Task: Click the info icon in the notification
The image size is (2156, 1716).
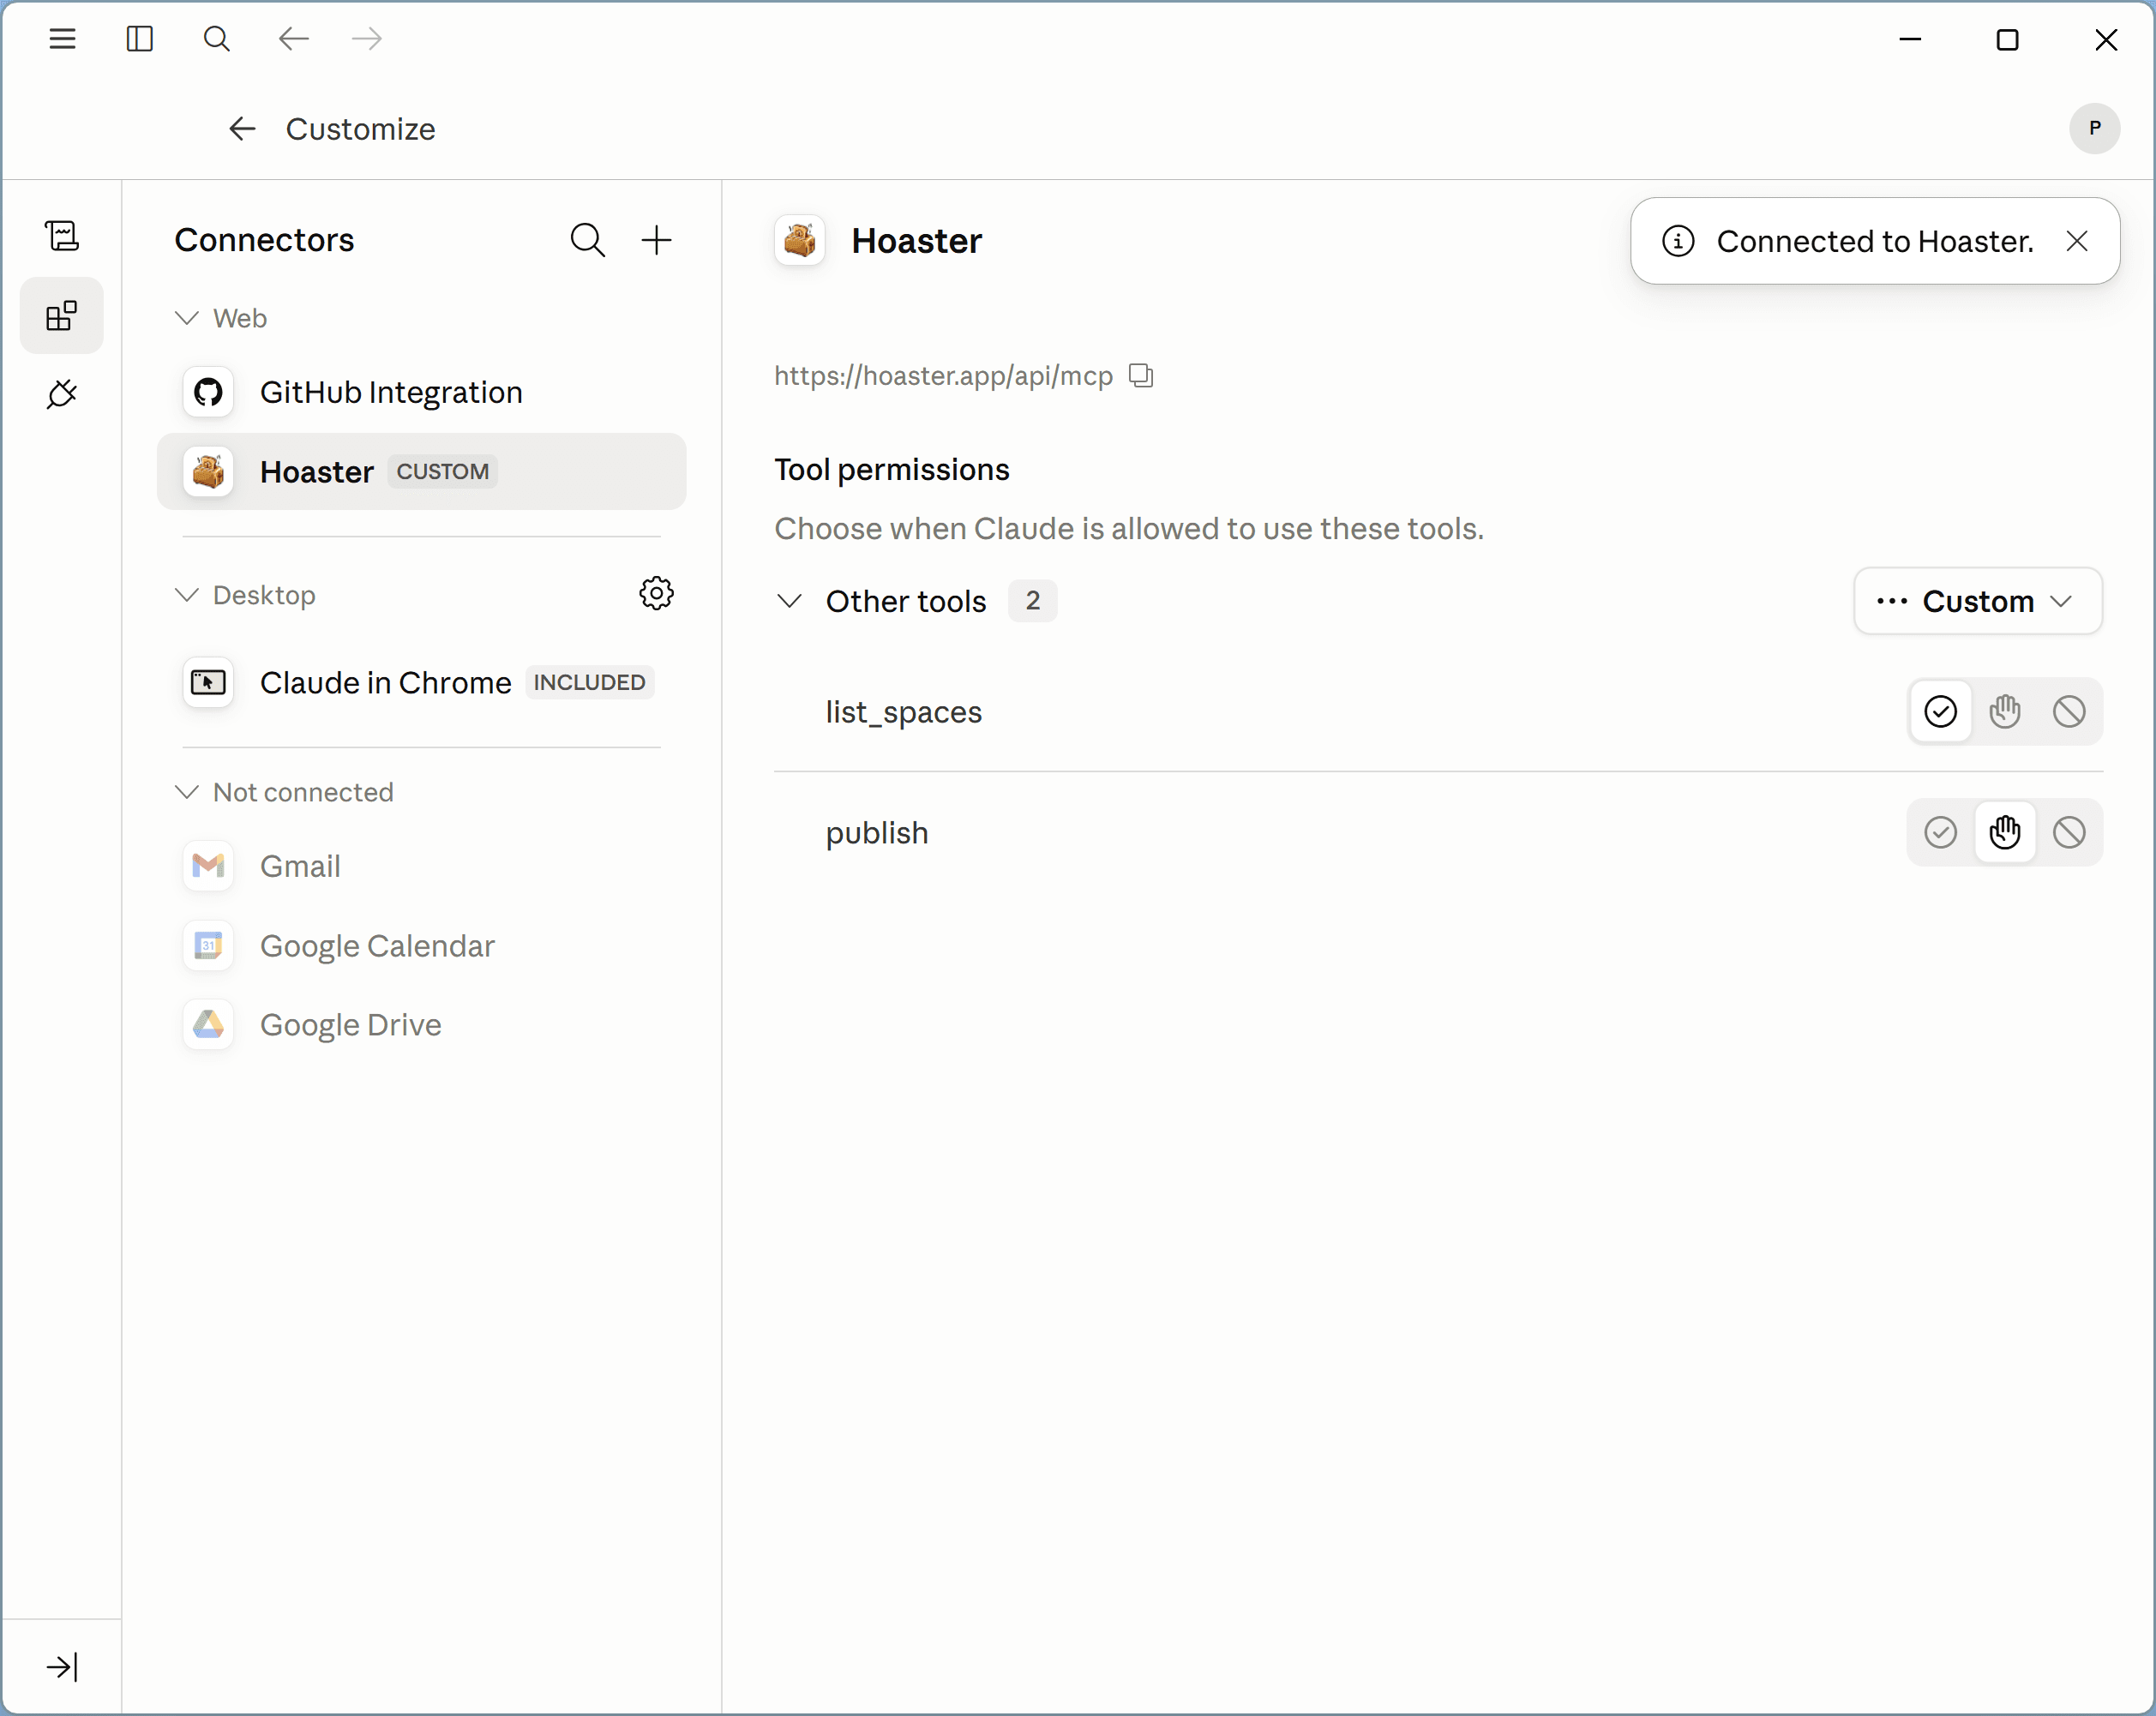Action: (x=1678, y=241)
